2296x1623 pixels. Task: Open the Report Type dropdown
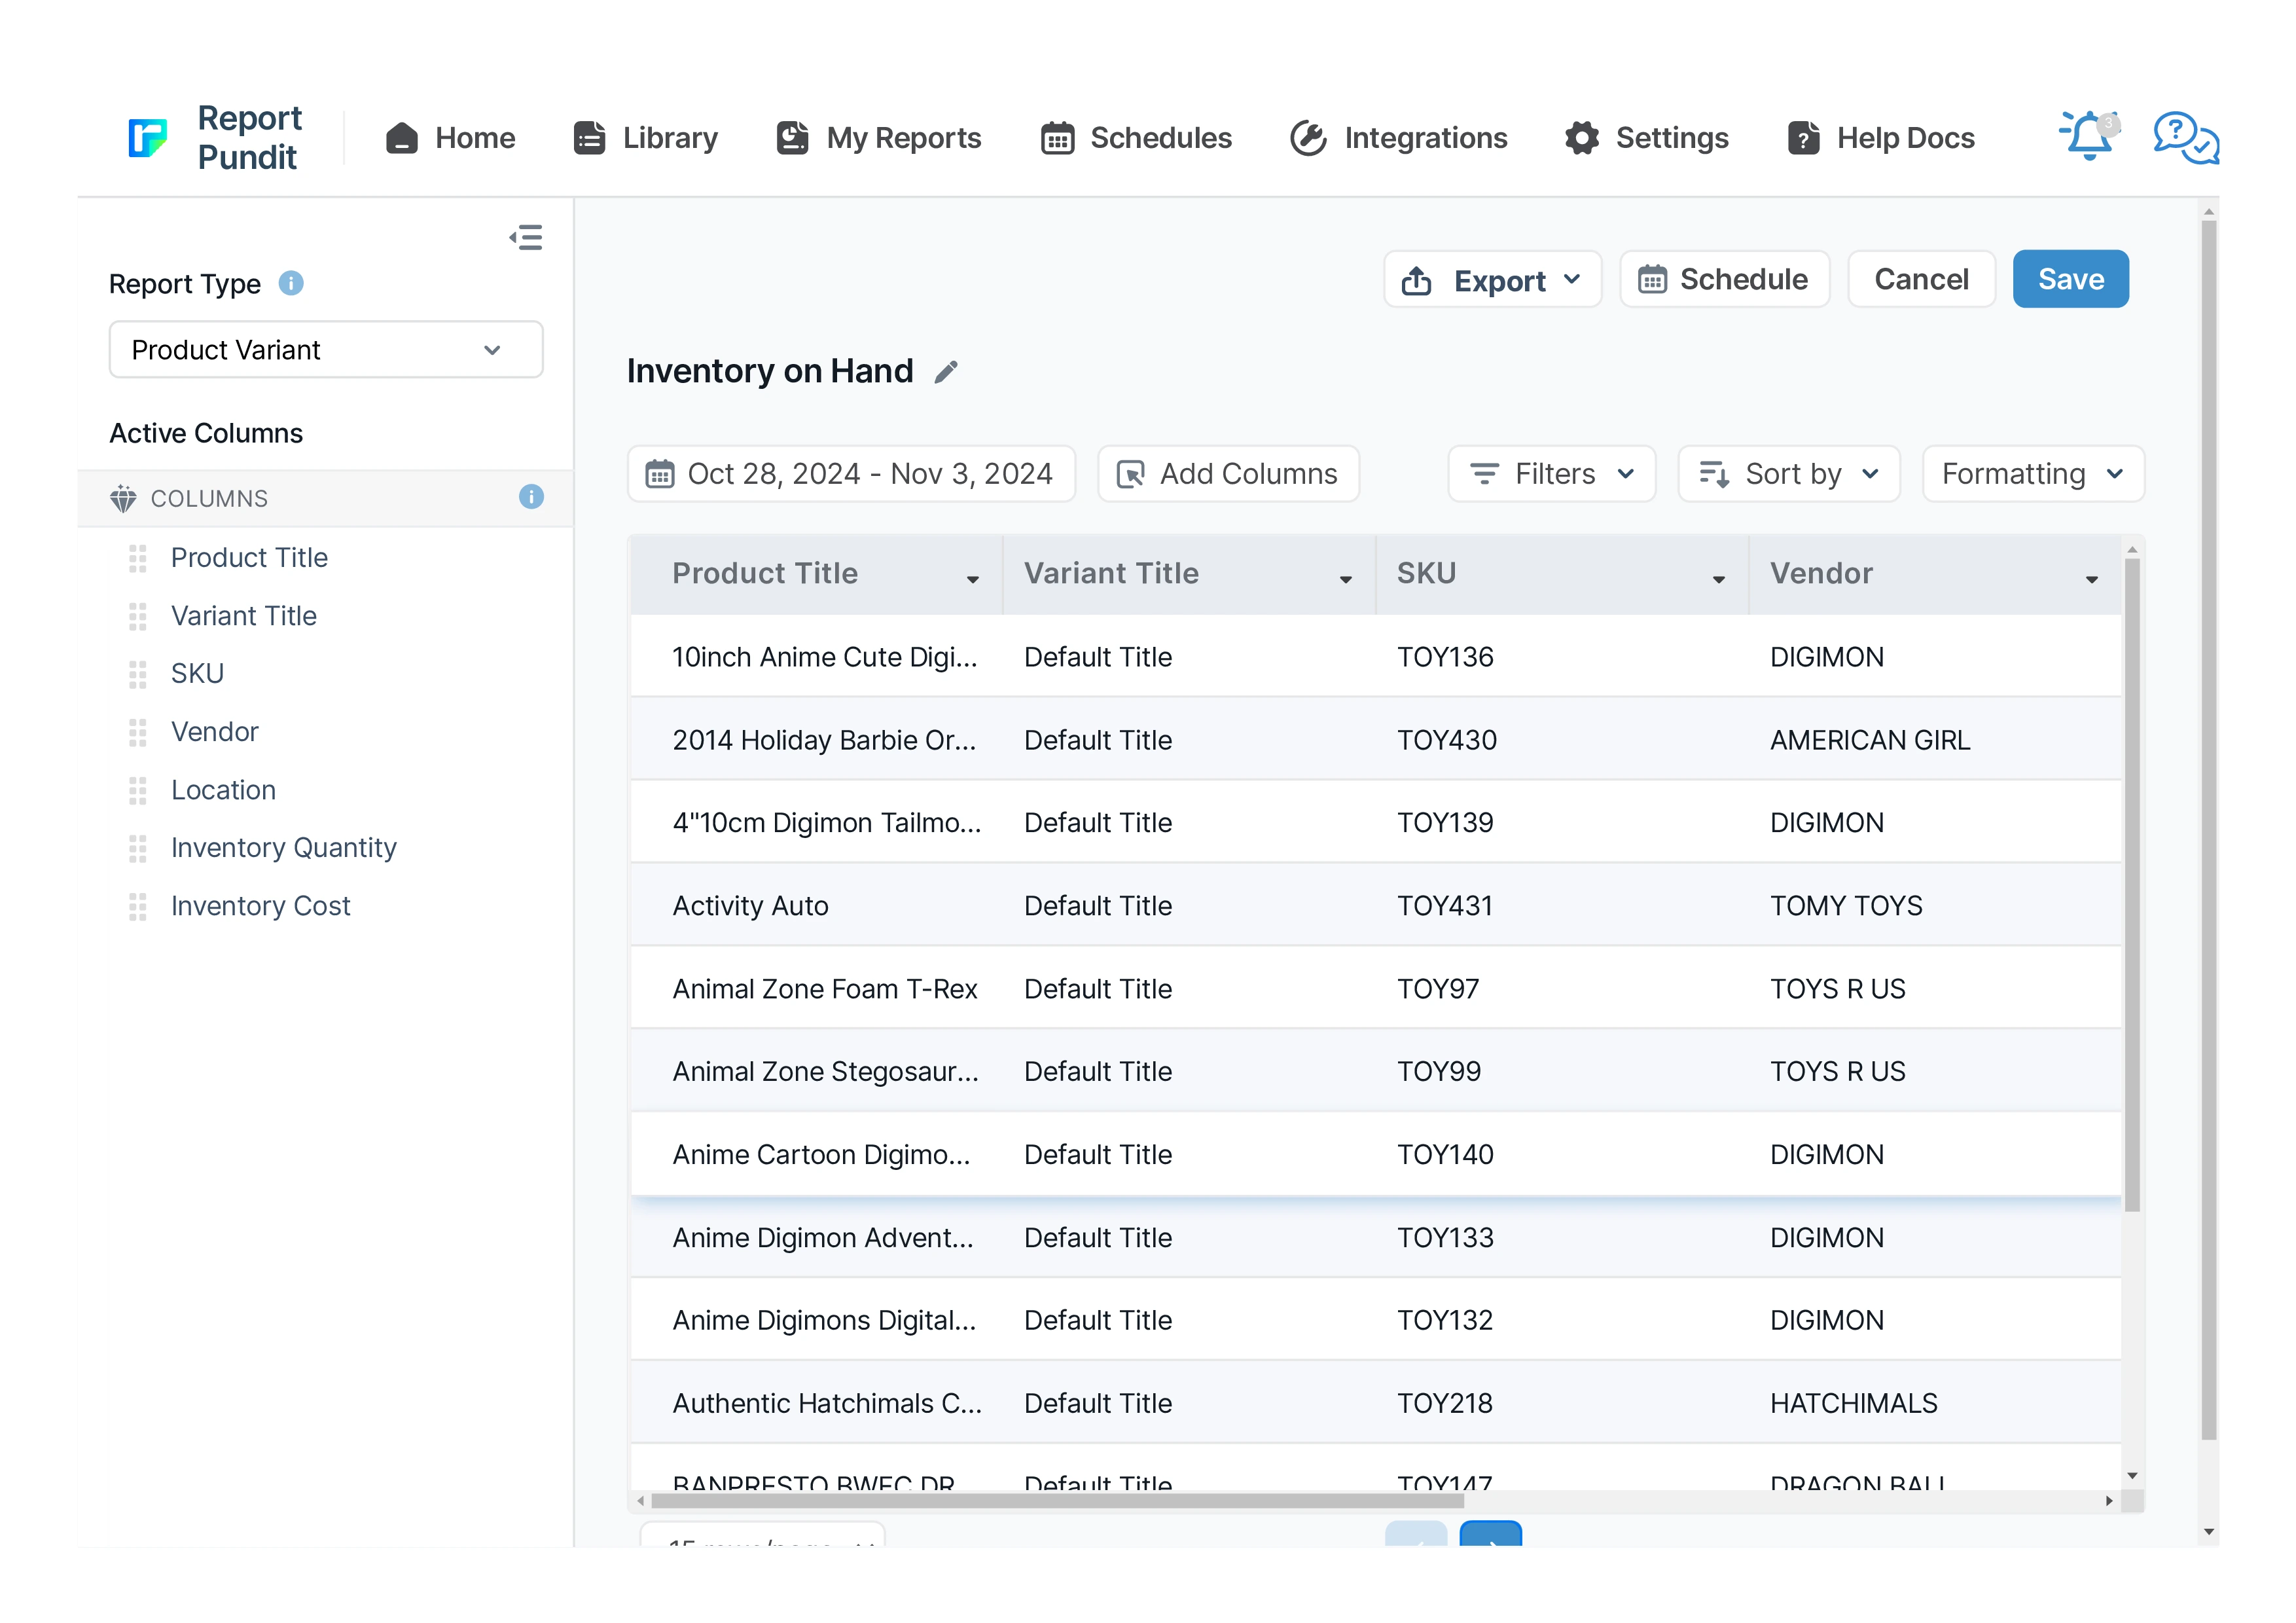click(326, 350)
